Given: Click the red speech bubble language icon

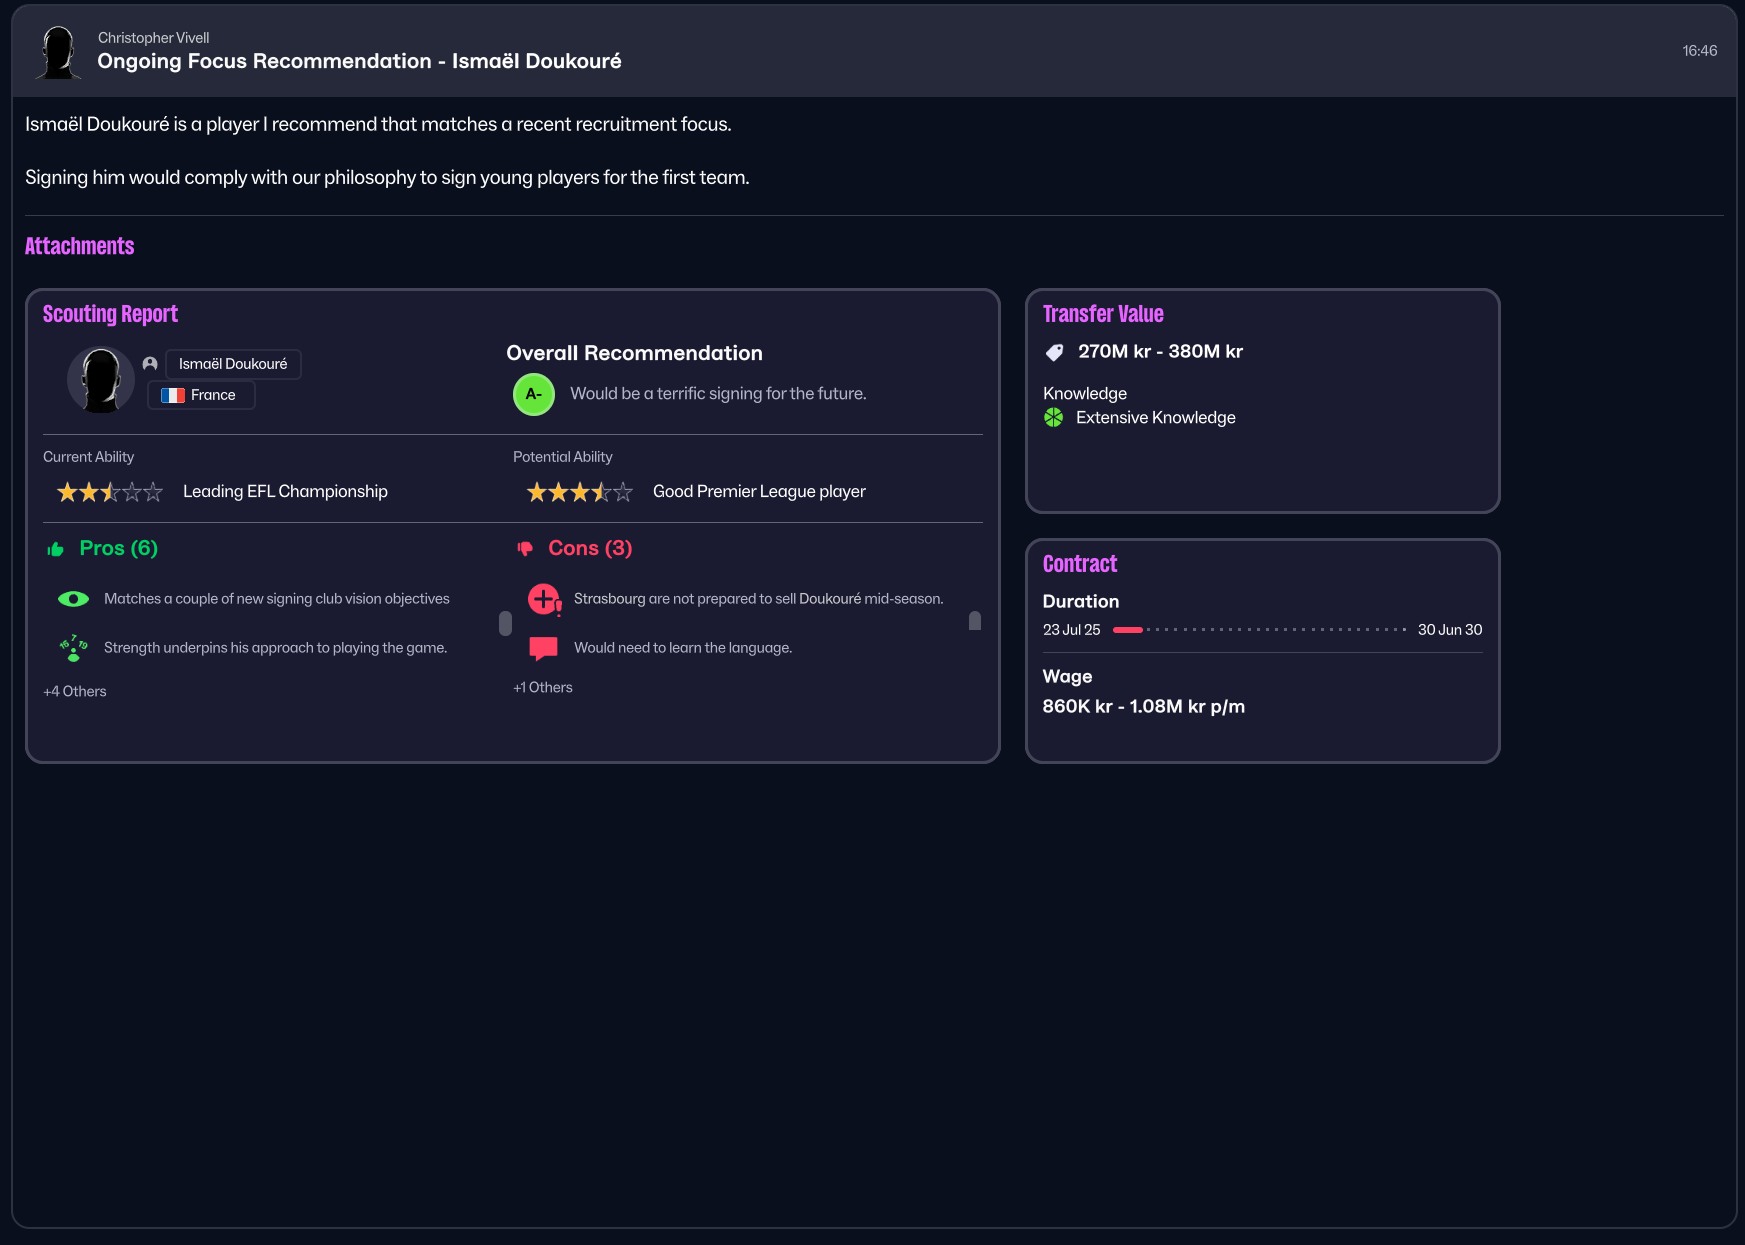Looking at the screenshot, I should [x=543, y=648].
